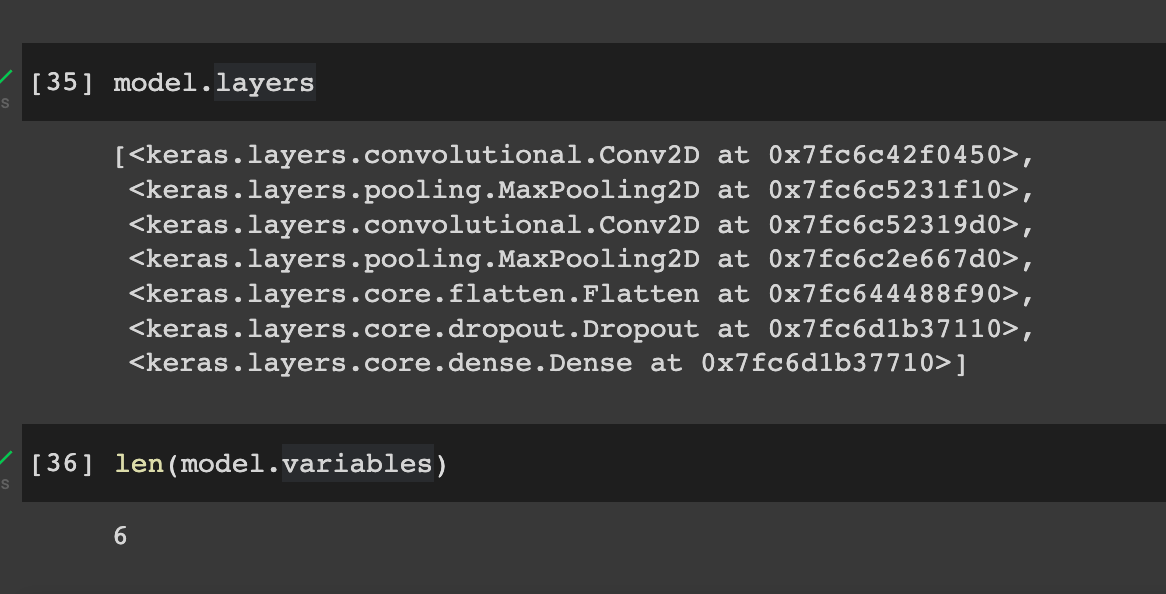Click the word model in cell 35

tap(155, 83)
